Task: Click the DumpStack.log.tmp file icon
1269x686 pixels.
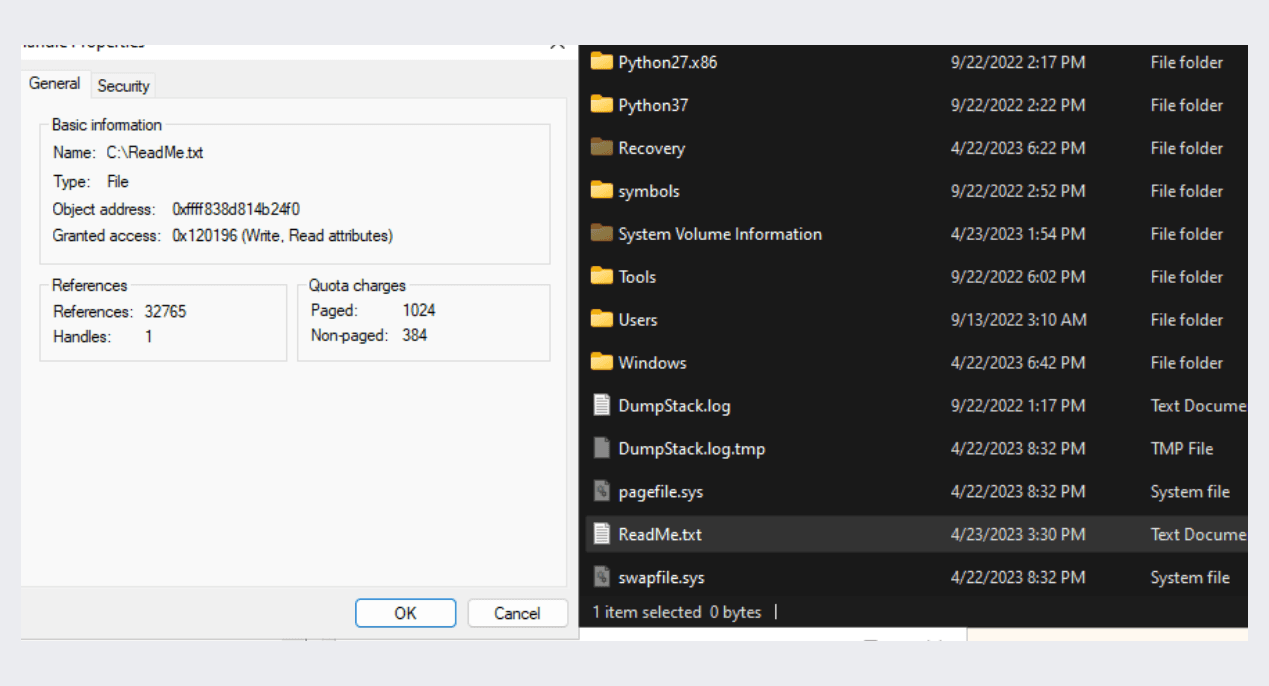Action: click(601, 448)
